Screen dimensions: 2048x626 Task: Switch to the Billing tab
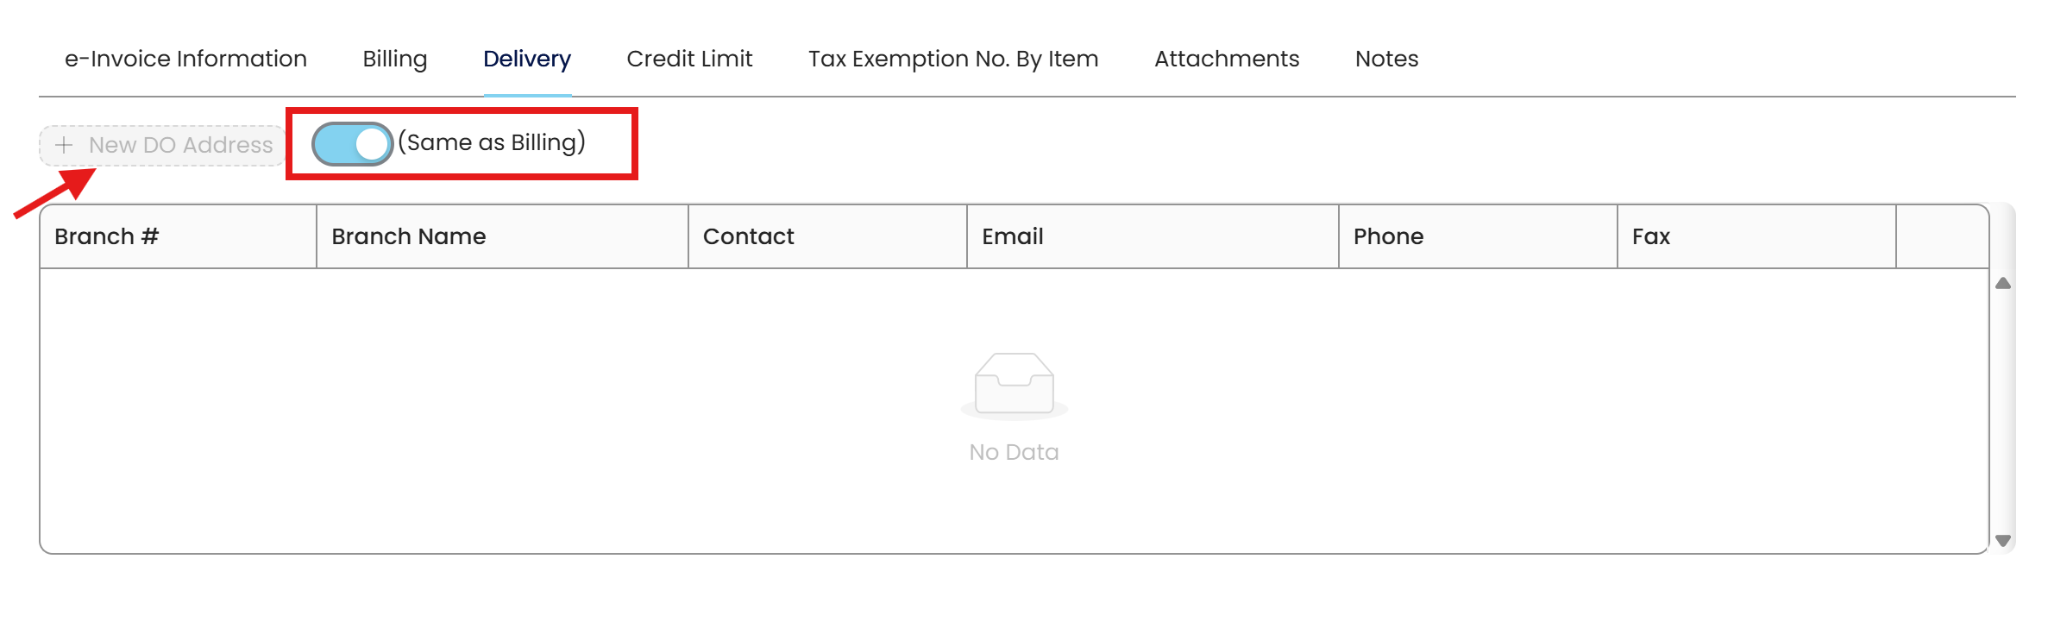click(x=395, y=59)
